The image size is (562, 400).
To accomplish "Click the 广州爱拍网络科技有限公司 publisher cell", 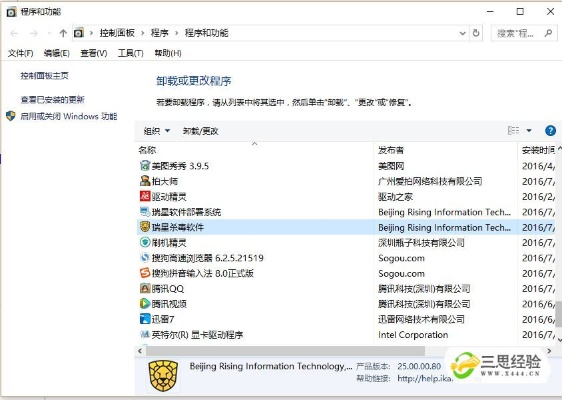I will pos(430,181).
